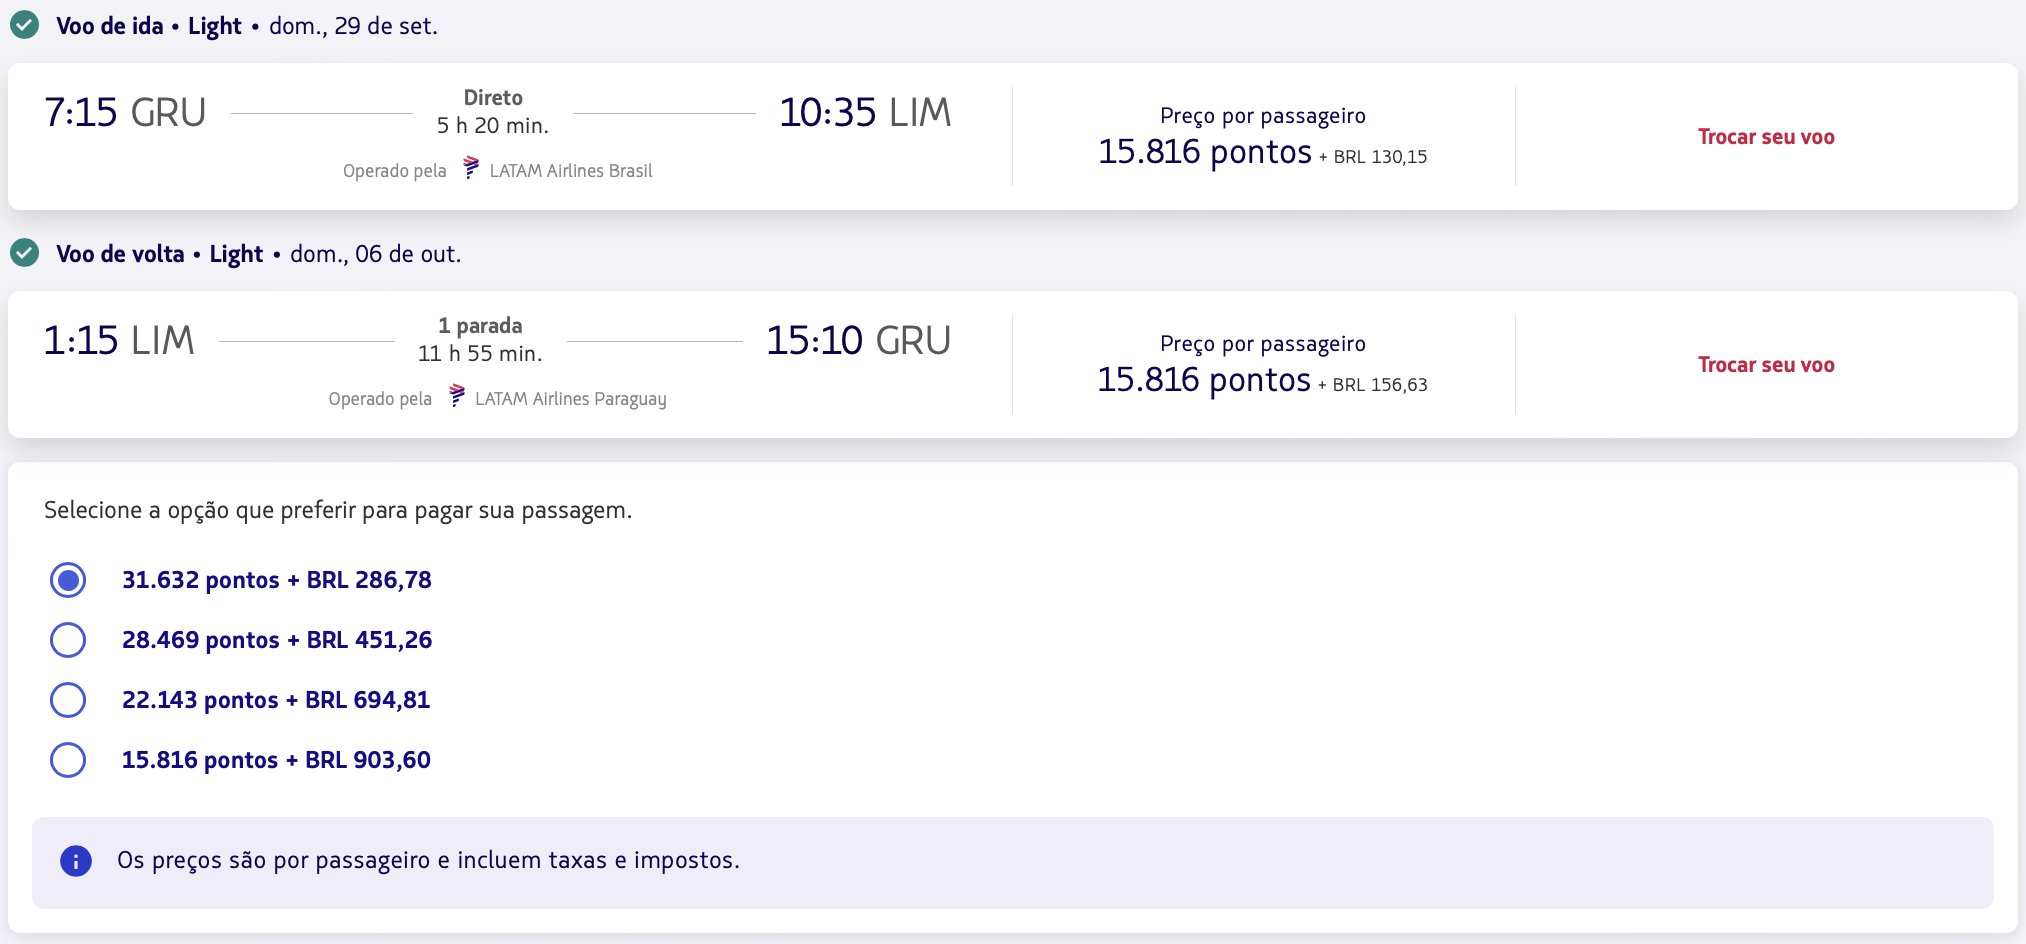Click Trocar seu voo for the return flight
The width and height of the screenshot is (2026, 944).
pyautogui.click(x=1766, y=365)
